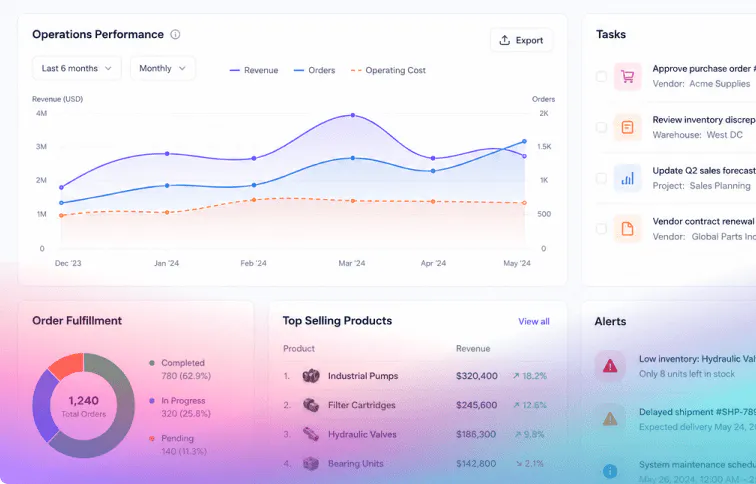The width and height of the screenshot is (756, 484).
Task: Click the Dec '23 revenue data point
Action: point(61,188)
